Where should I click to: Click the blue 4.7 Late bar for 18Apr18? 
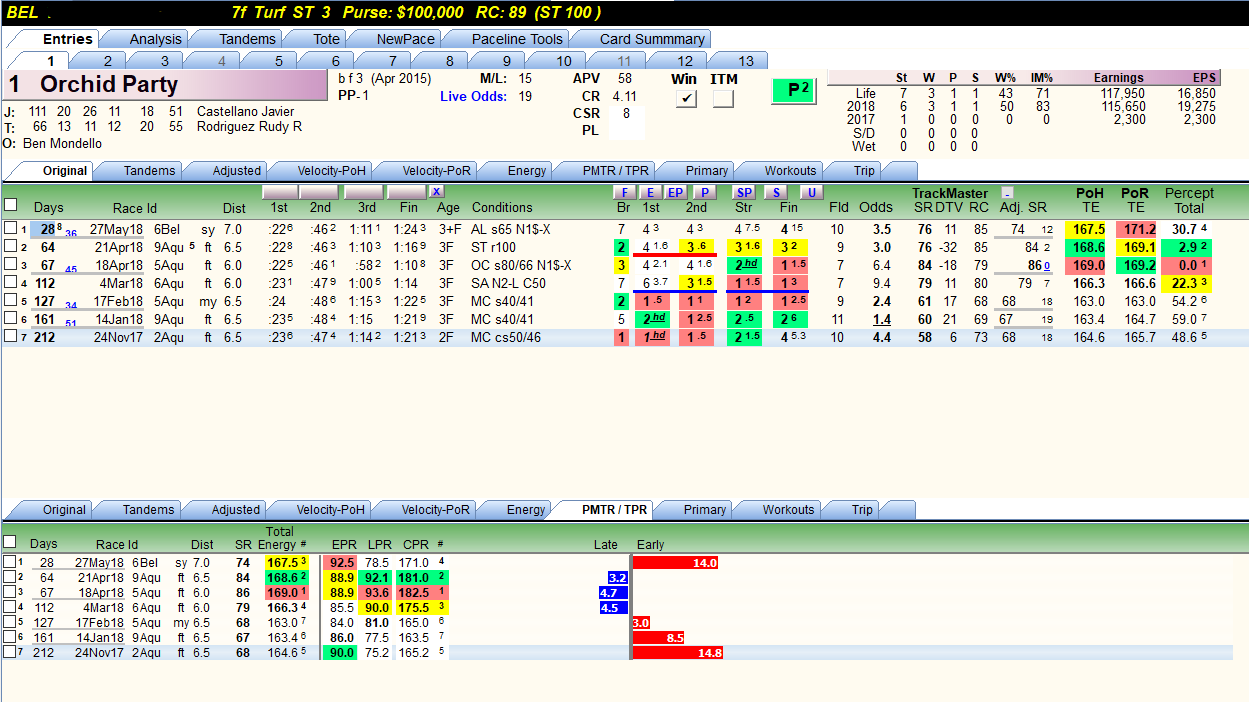[613, 592]
